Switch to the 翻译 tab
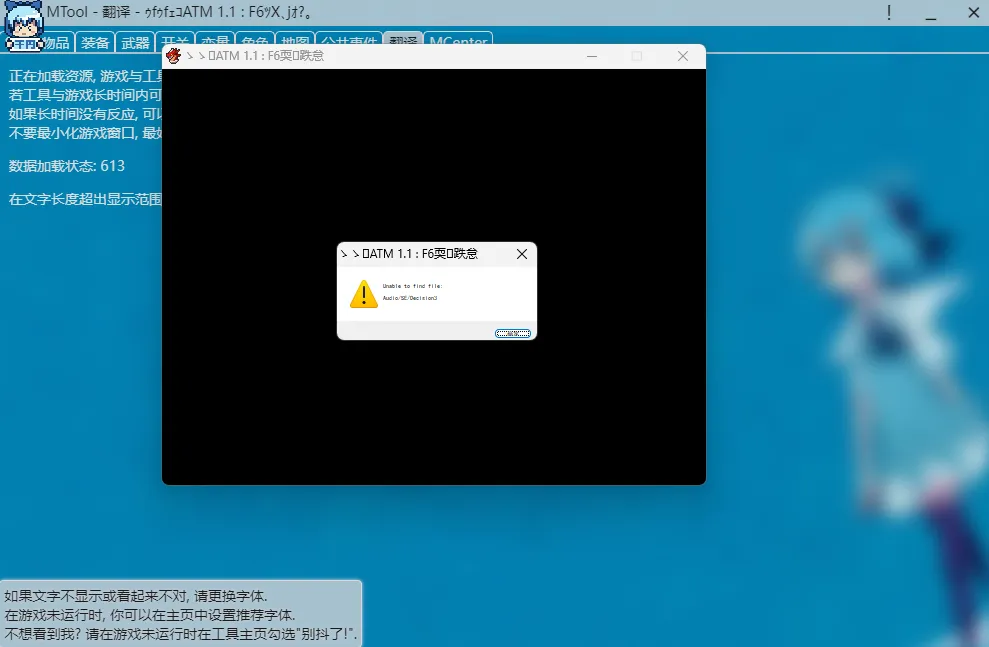989x647 pixels. 403,43
